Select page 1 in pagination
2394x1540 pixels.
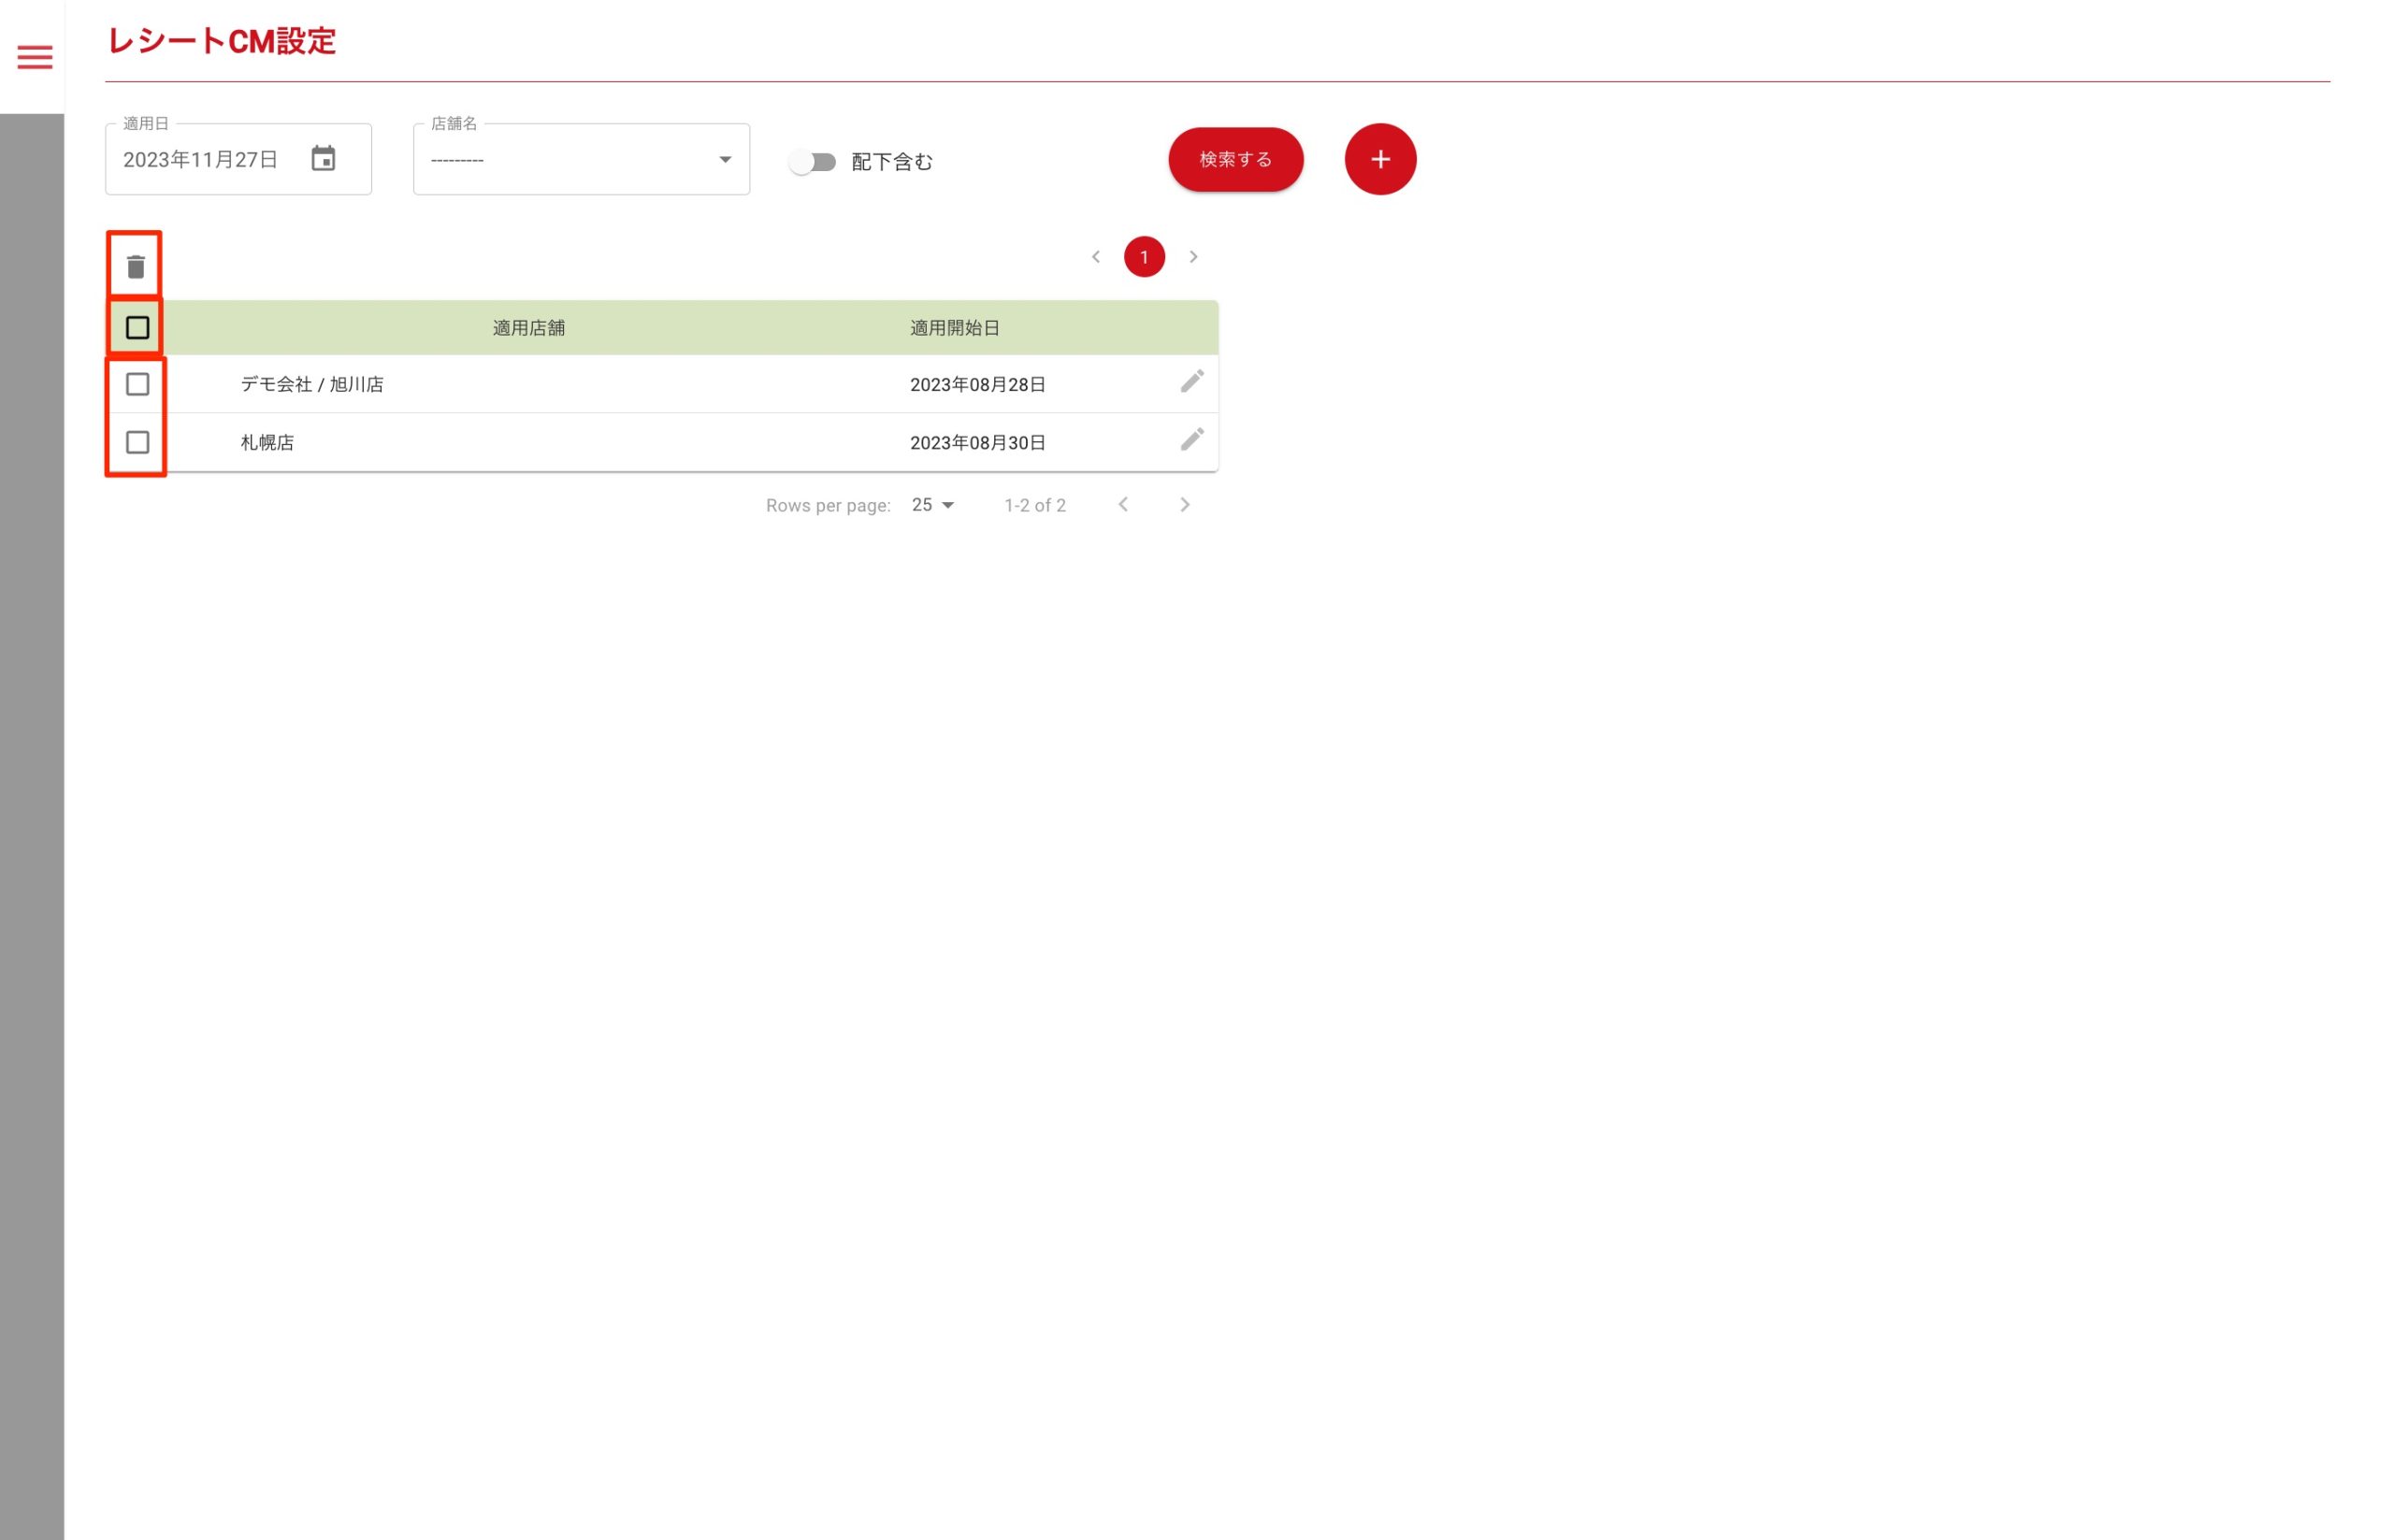coord(1143,257)
